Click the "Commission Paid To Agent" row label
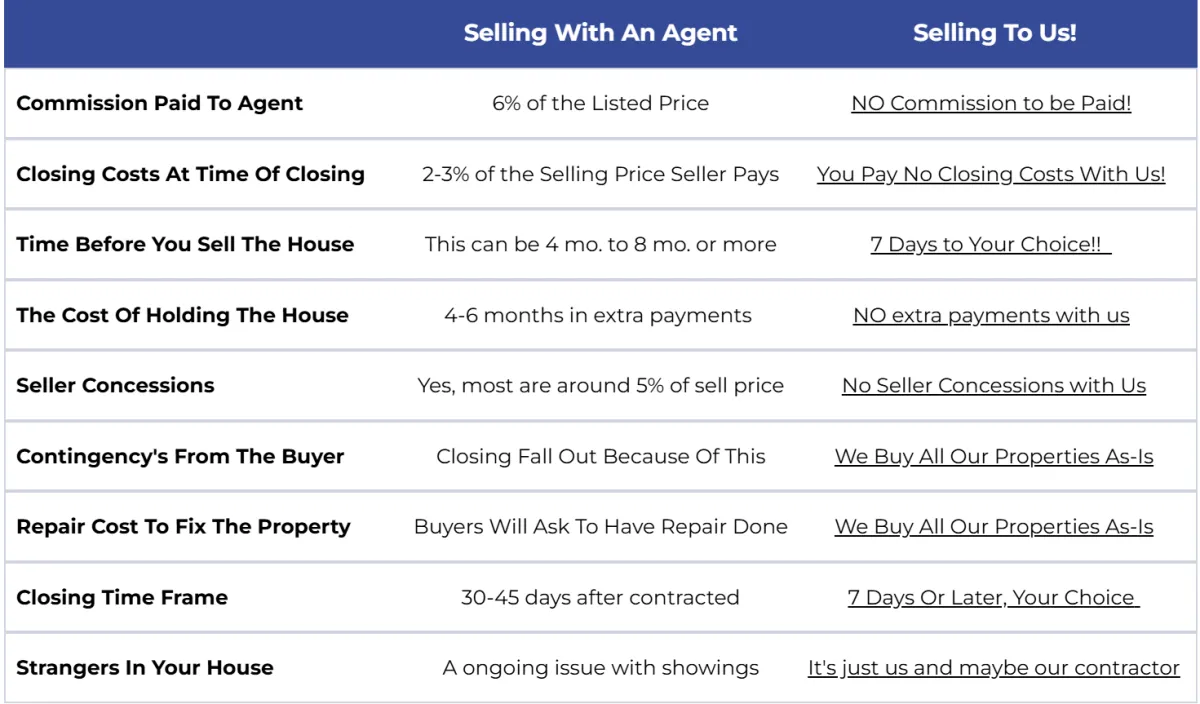This screenshot has width=1200, height=704. 160,103
